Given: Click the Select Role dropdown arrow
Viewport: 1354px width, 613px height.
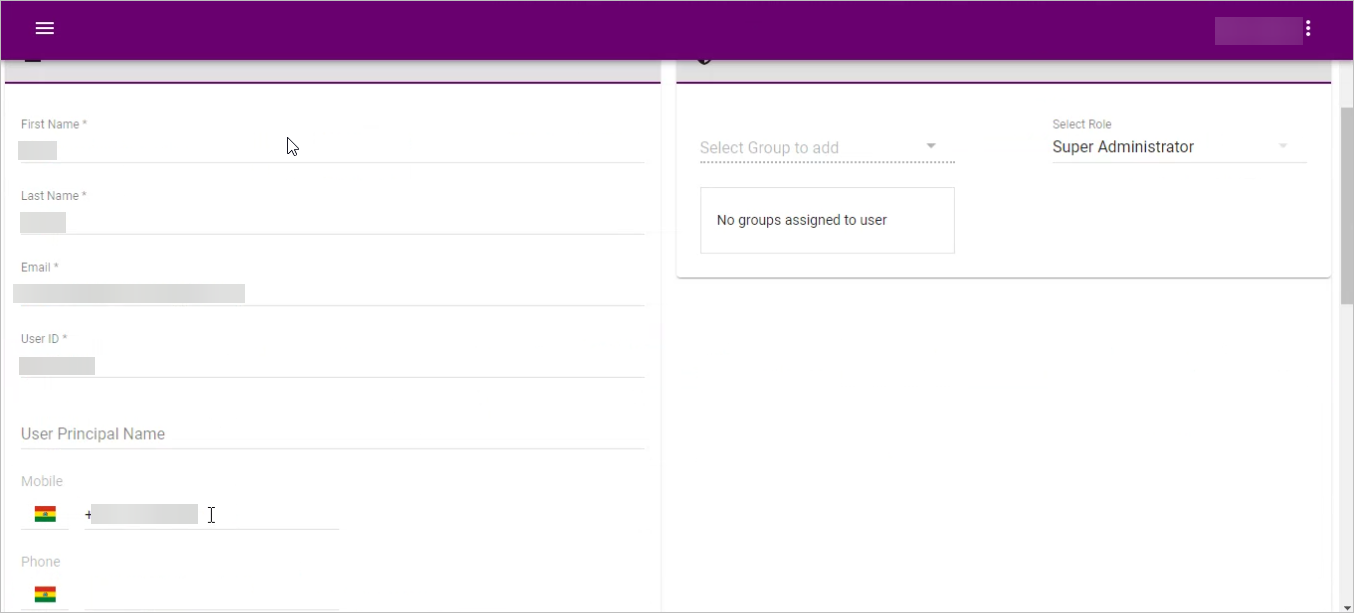Looking at the screenshot, I should tap(1283, 147).
